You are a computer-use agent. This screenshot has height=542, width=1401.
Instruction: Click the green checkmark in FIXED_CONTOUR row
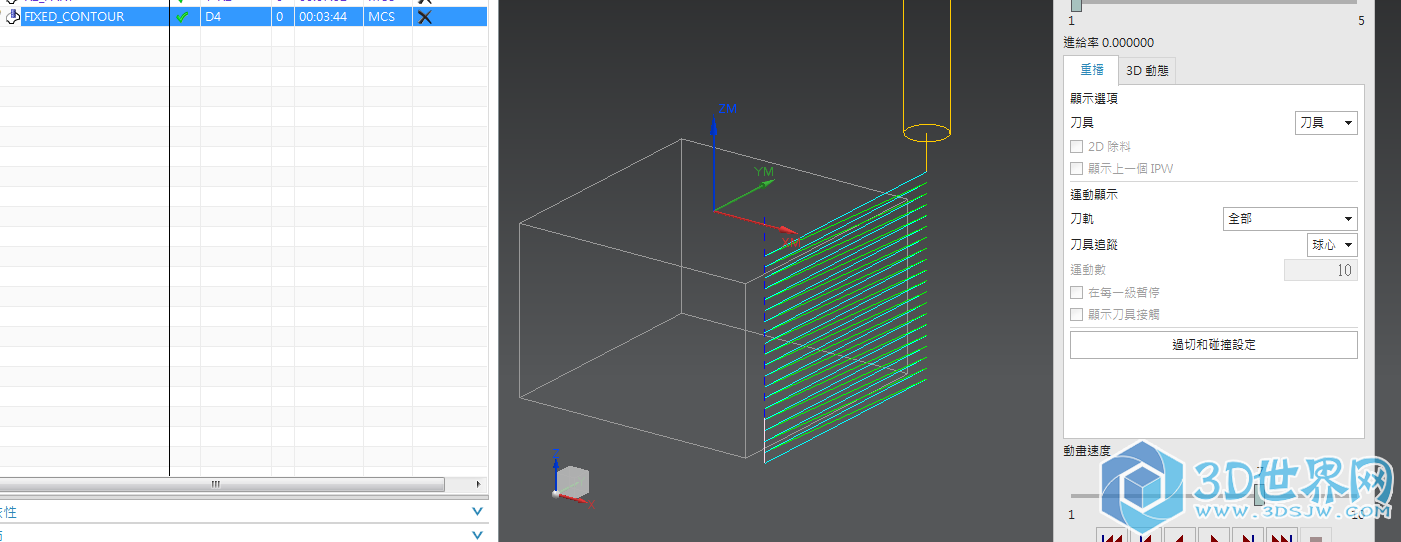(182, 17)
